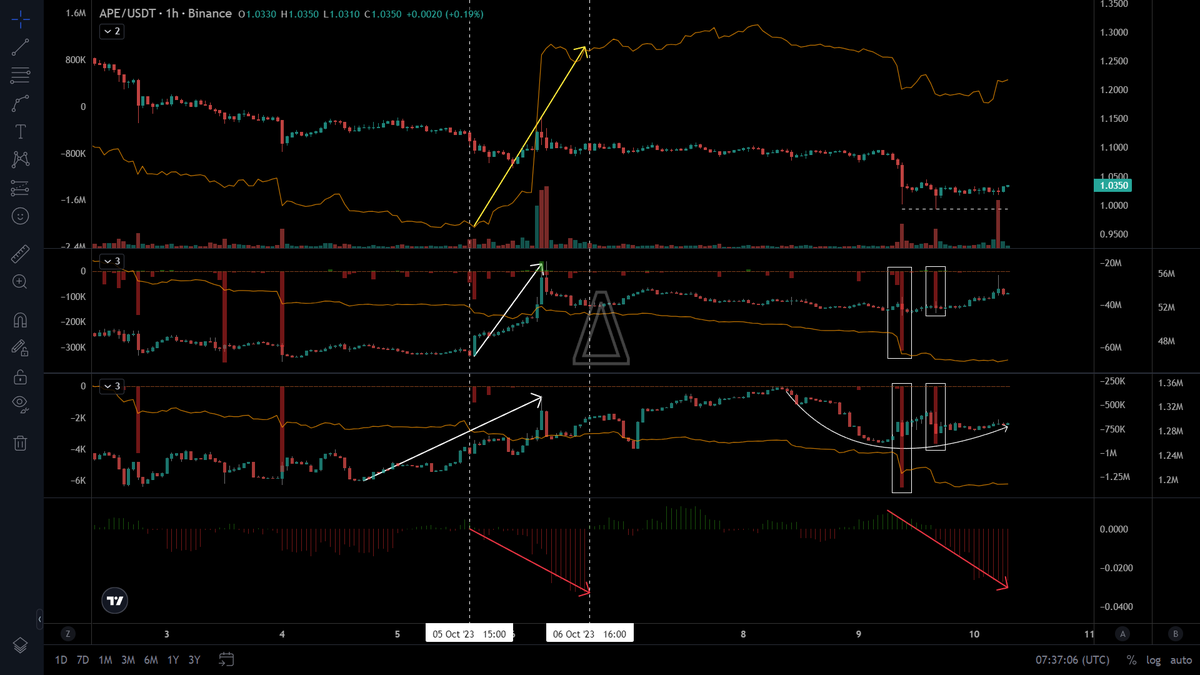1200x675 pixels.
Task: Toggle auto scale mode
Action: click(1181, 660)
